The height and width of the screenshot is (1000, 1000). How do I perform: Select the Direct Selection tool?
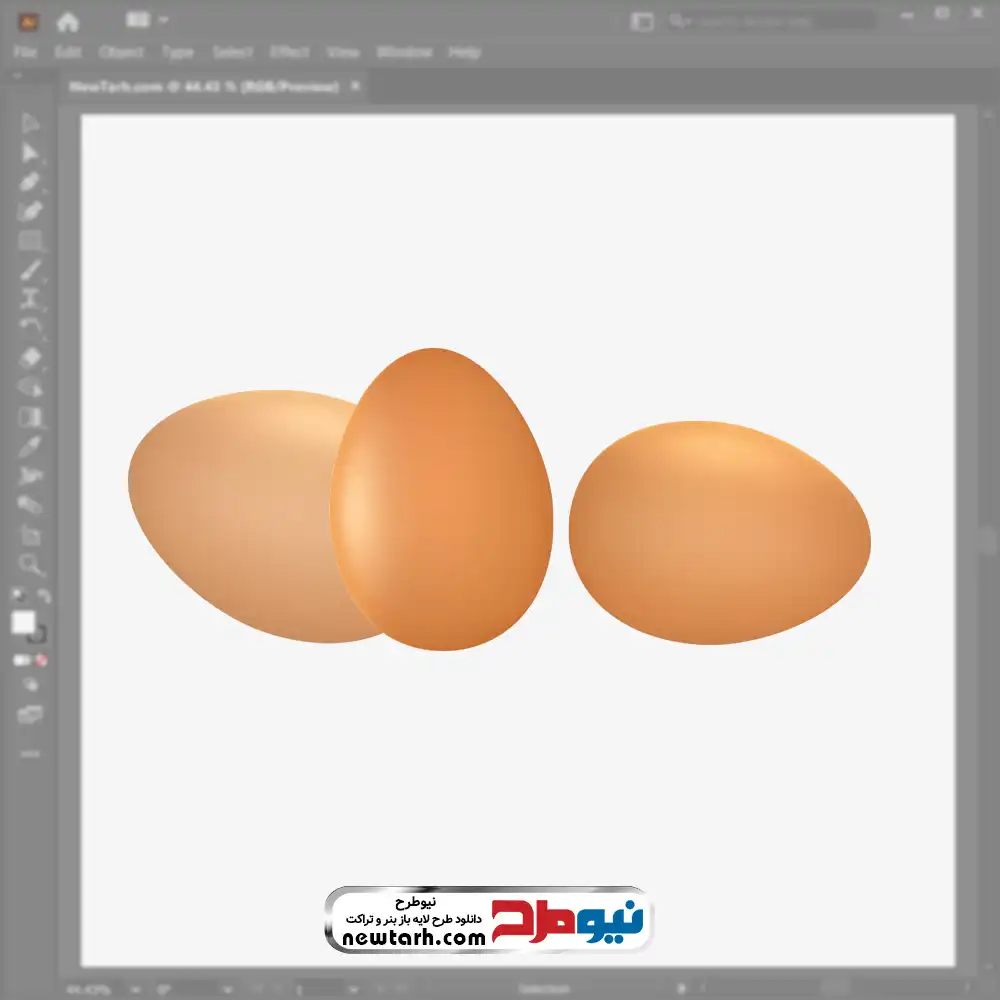click(30, 153)
